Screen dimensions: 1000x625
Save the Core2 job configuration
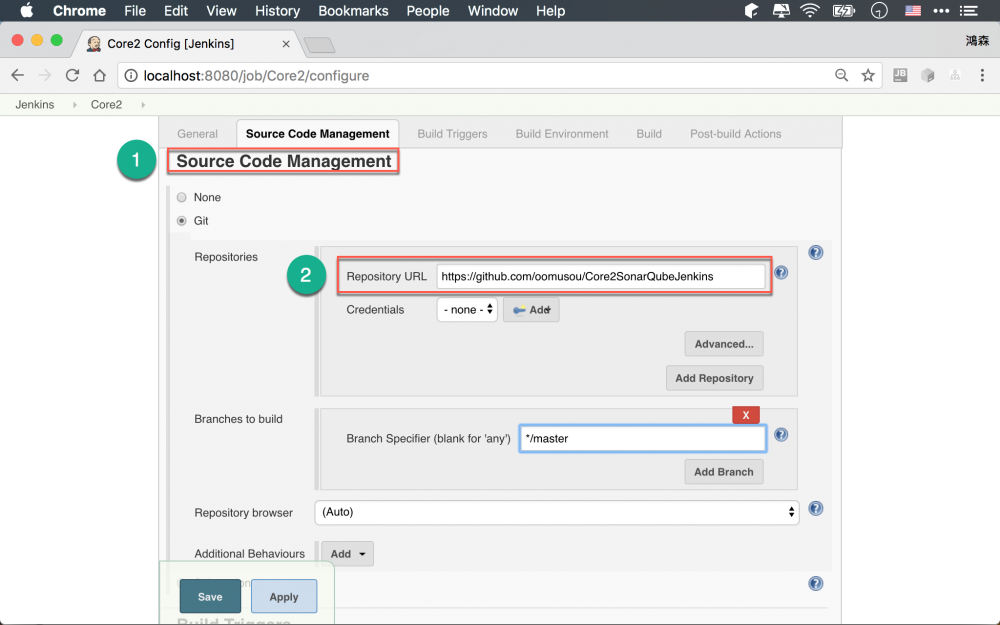click(x=209, y=596)
